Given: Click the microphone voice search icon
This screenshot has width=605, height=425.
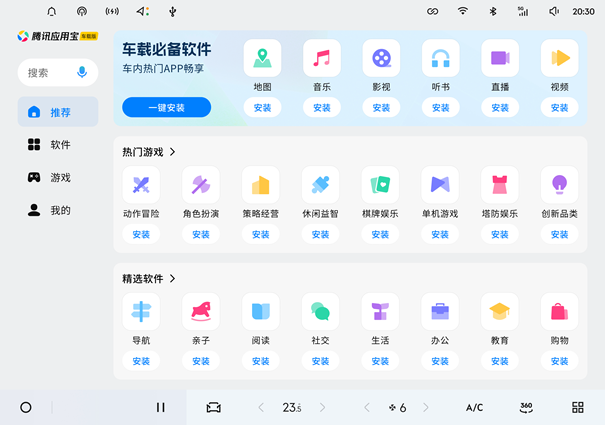Looking at the screenshot, I should tap(82, 73).
